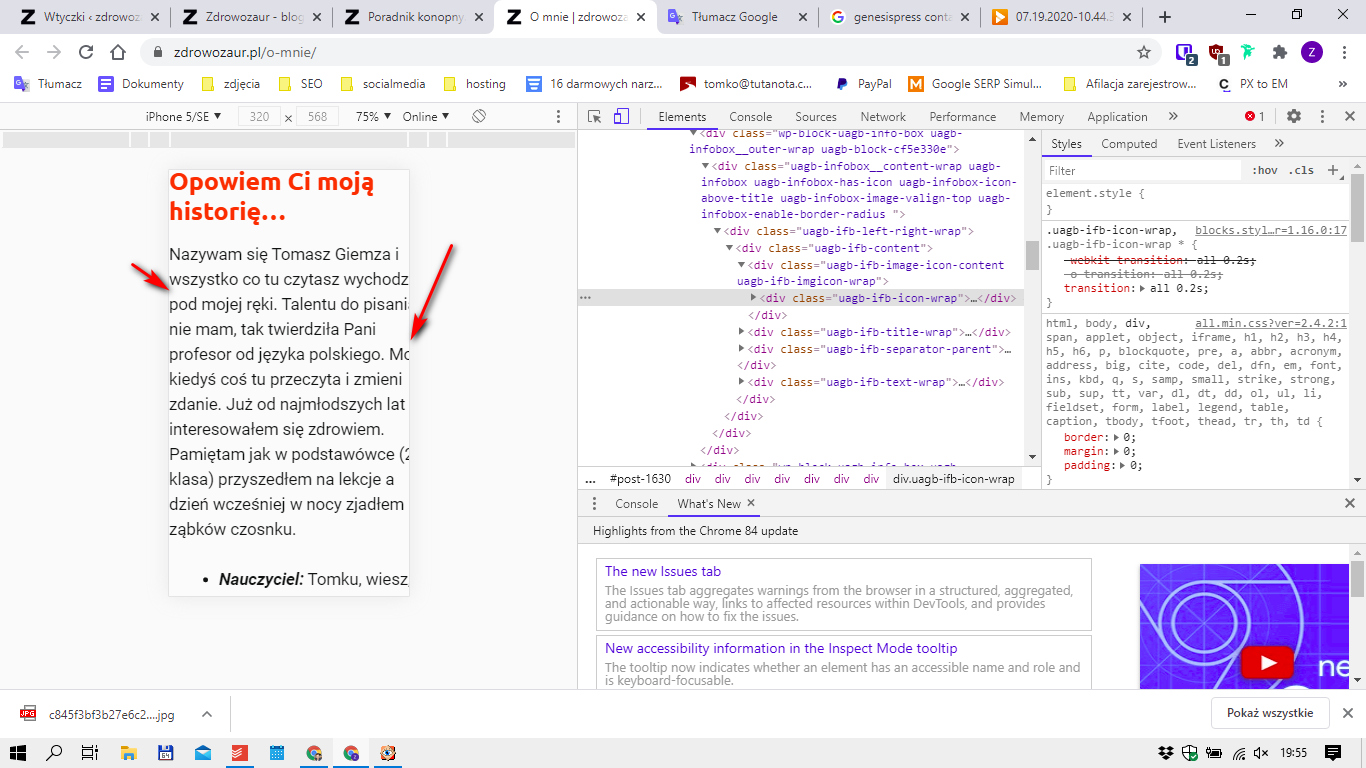Toggle the device toolbar icon

pos(621,117)
